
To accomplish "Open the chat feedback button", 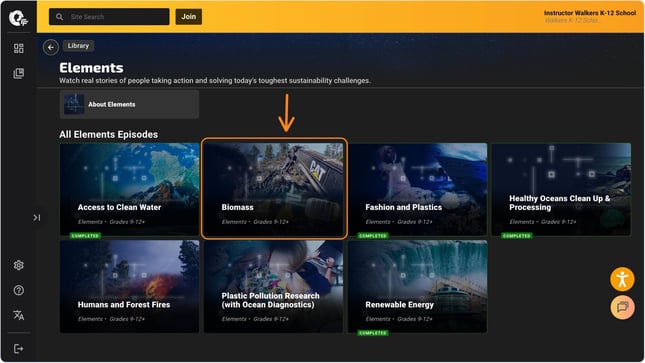I will point(622,307).
